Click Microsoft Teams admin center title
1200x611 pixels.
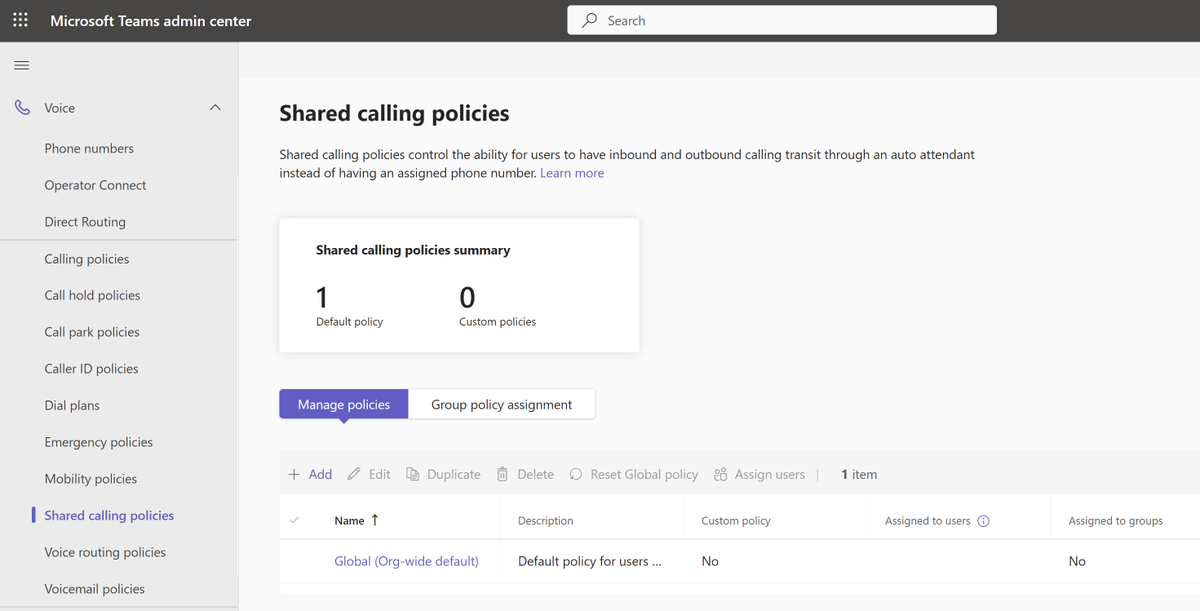[x=151, y=20]
